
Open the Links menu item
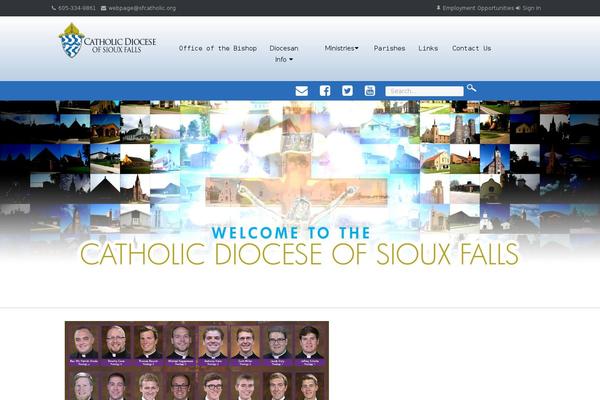point(428,48)
